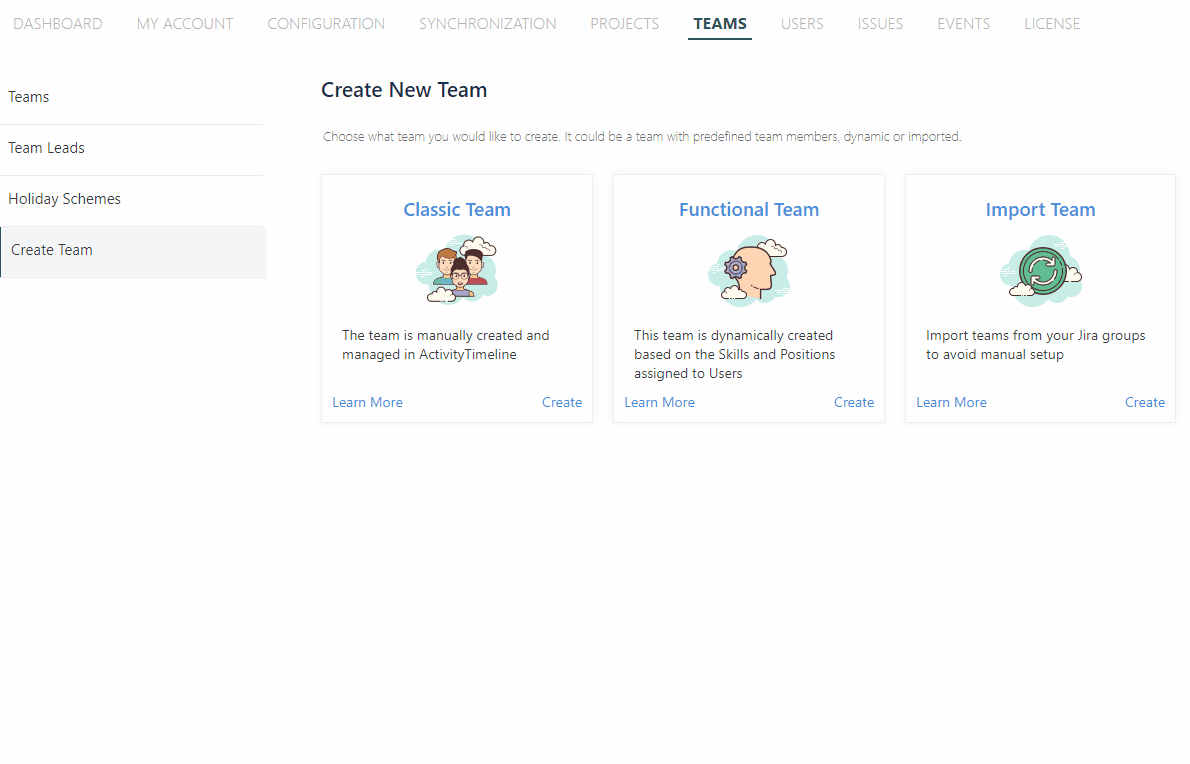Select the Teams tab
The height and width of the screenshot is (764, 1190).
click(719, 24)
